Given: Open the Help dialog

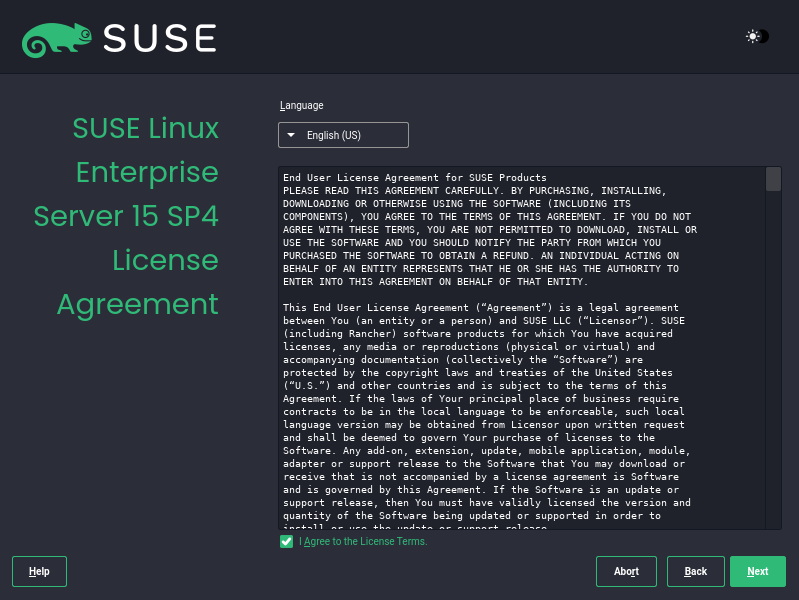Looking at the screenshot, I should [39, 571].
